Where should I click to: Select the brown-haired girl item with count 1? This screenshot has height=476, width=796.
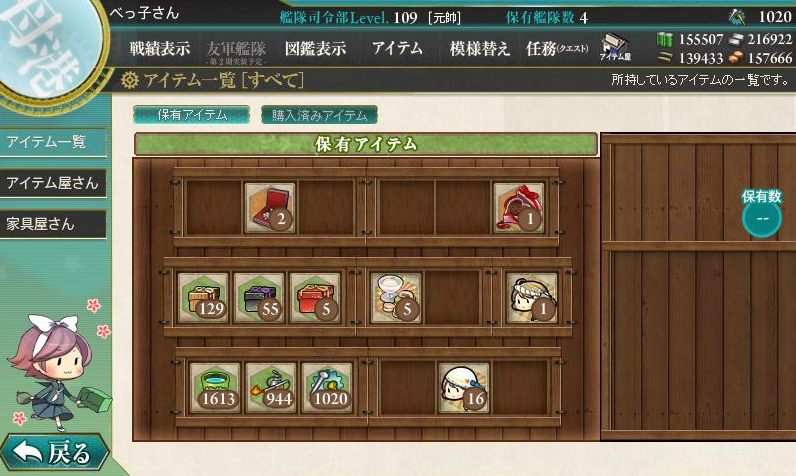pos(532,298)
